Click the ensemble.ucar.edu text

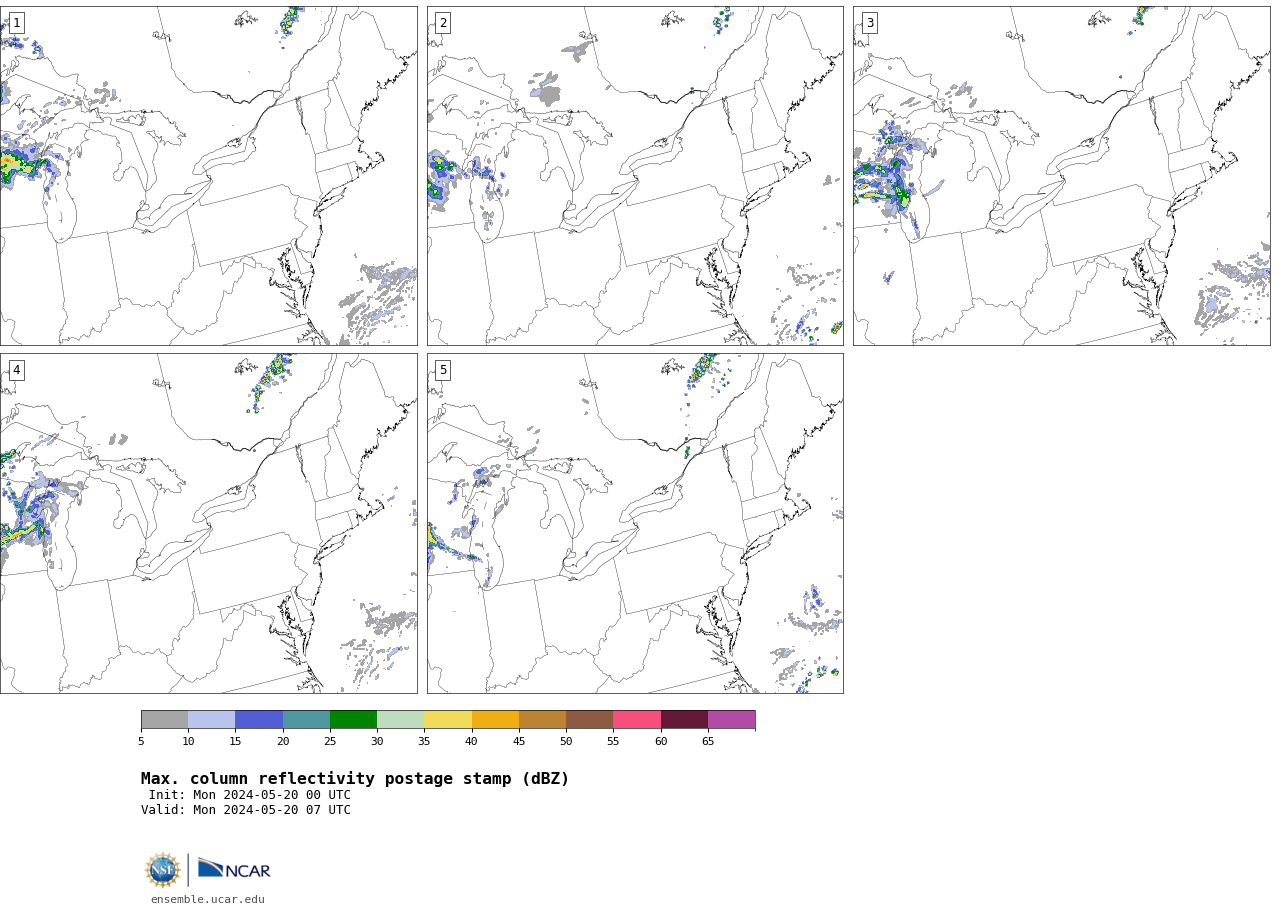tap(208, 900)
